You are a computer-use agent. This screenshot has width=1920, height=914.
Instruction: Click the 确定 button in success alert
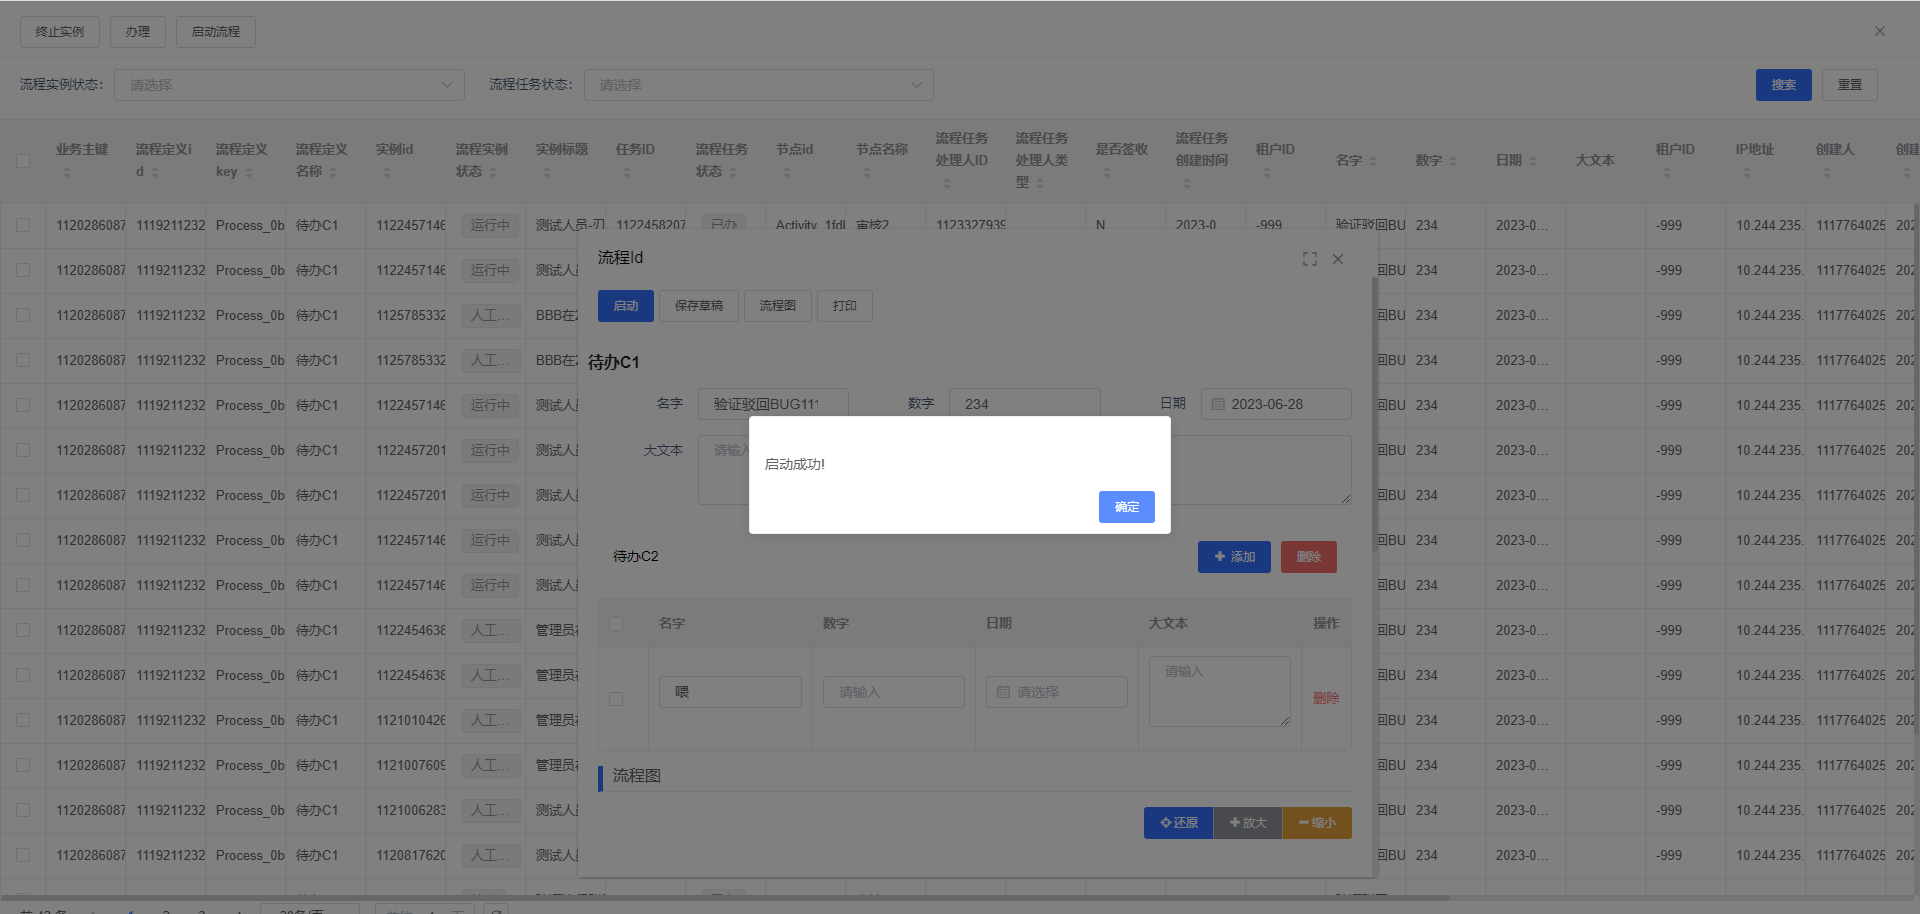pyautogui.click(x=1126, y=507)
